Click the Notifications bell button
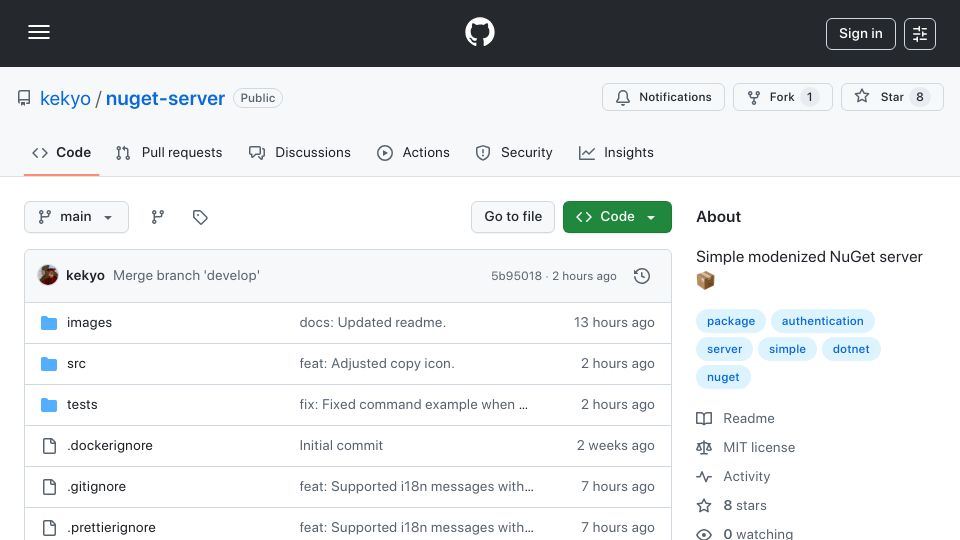Screen dimensions: 960x540 click(x=663, y=97)
